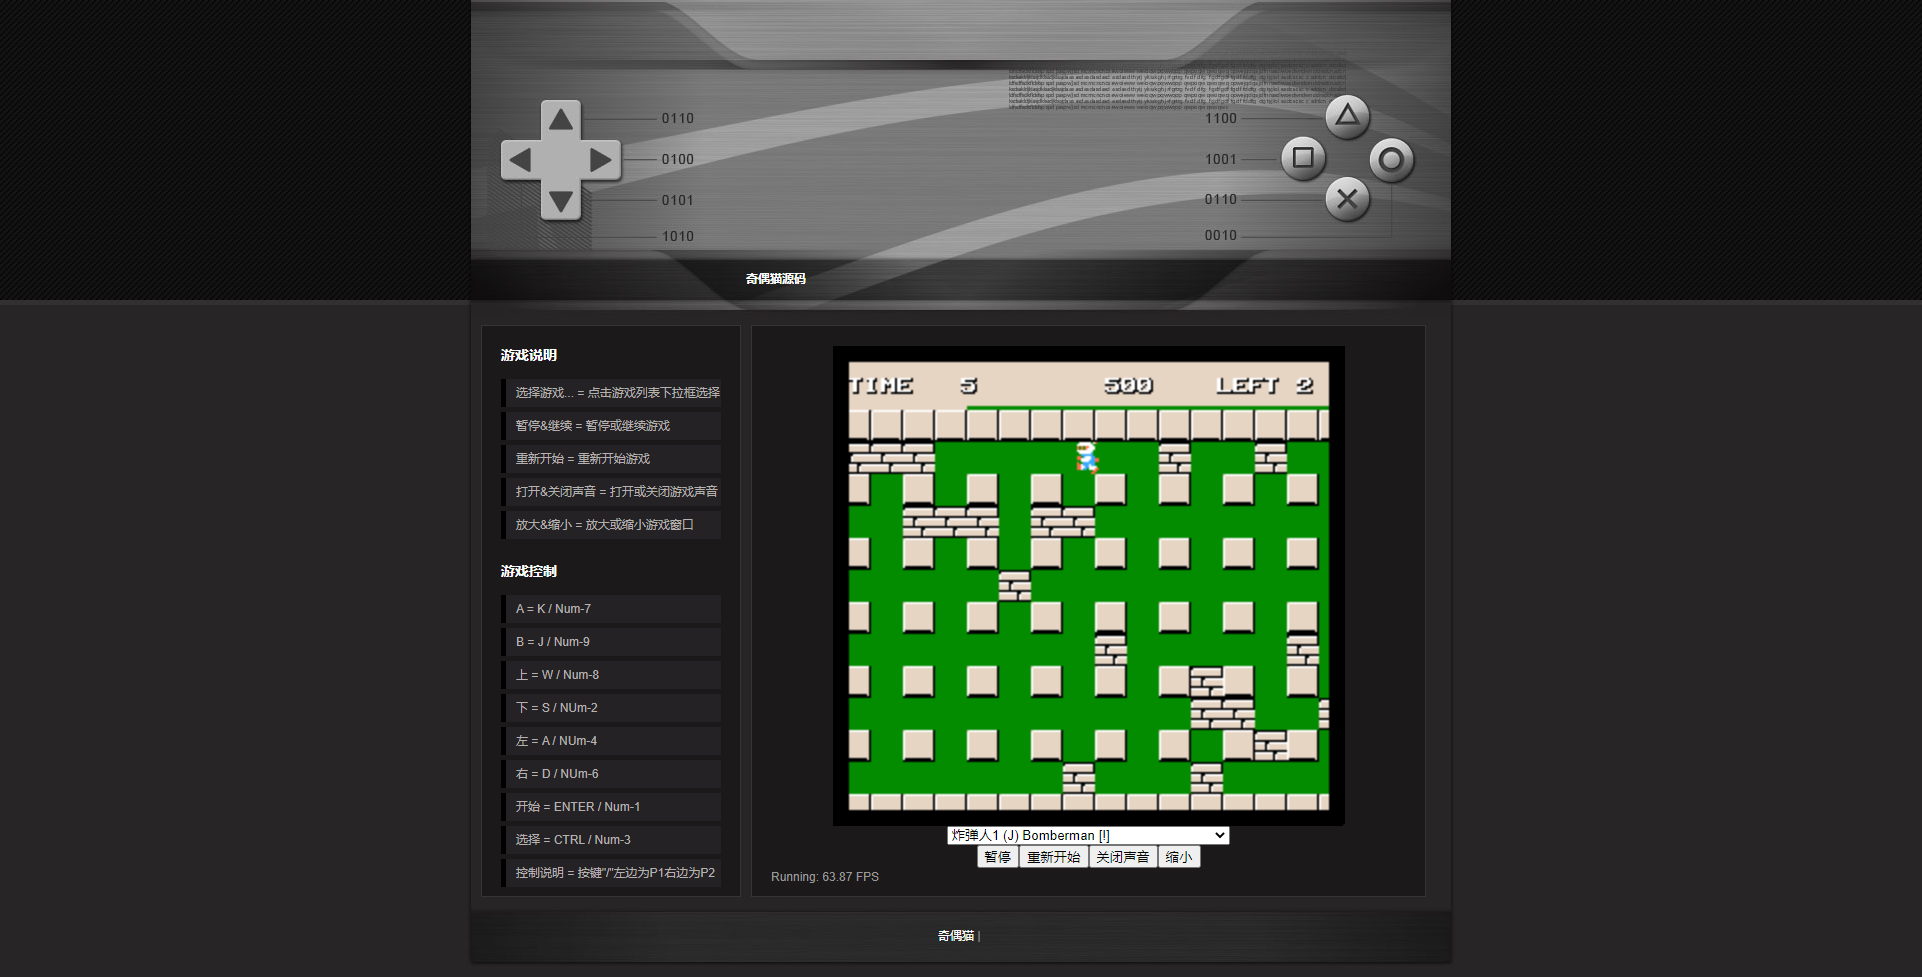Viewport: 1922px width, 977px height.
Task: Click the D-pad up arrow
Action: [x=561, y=120]
